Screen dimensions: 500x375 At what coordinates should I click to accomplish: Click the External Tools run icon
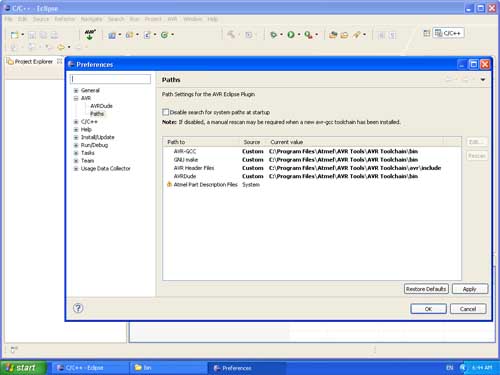(x=308, y=35)
